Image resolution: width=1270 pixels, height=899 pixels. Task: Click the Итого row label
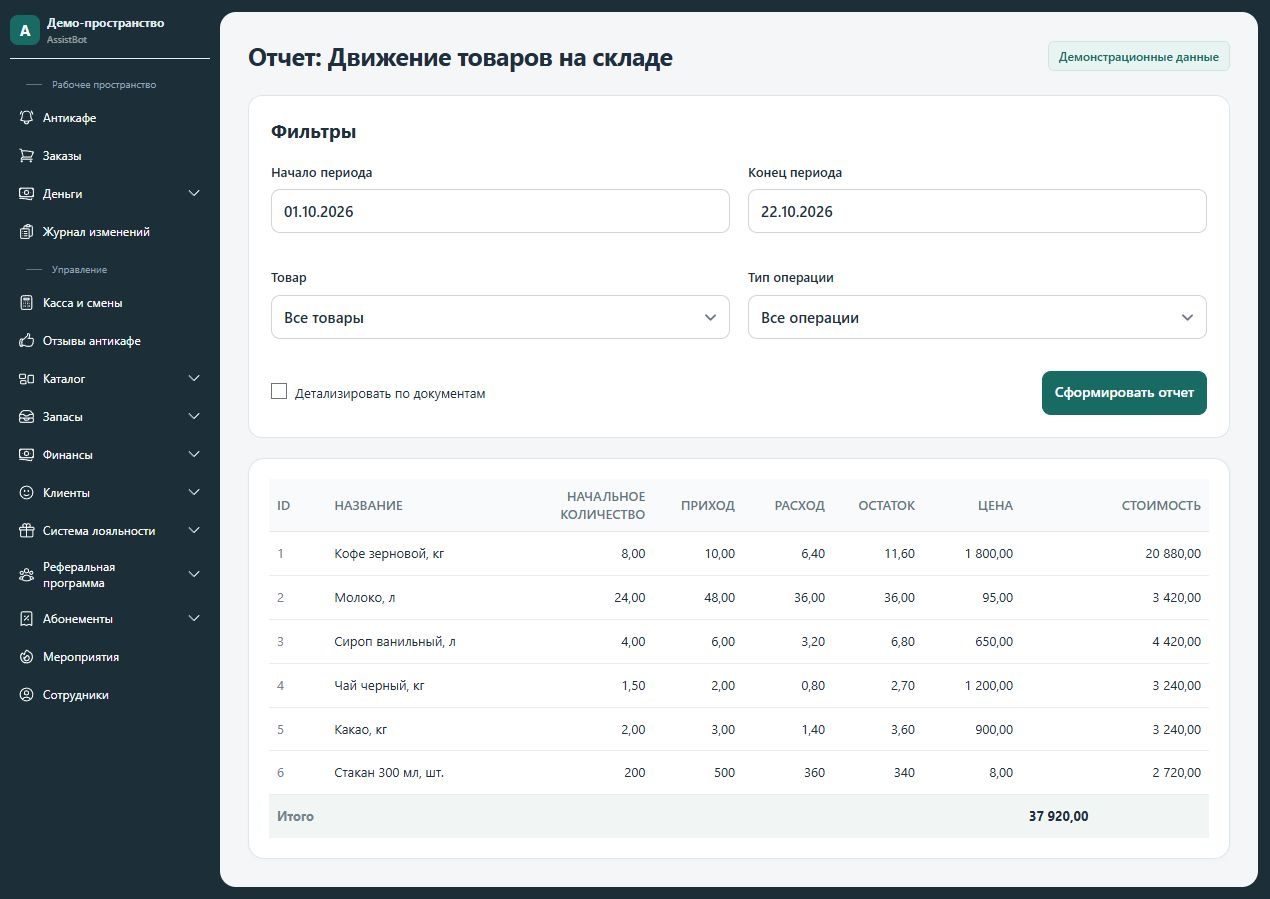click(295, 816)
